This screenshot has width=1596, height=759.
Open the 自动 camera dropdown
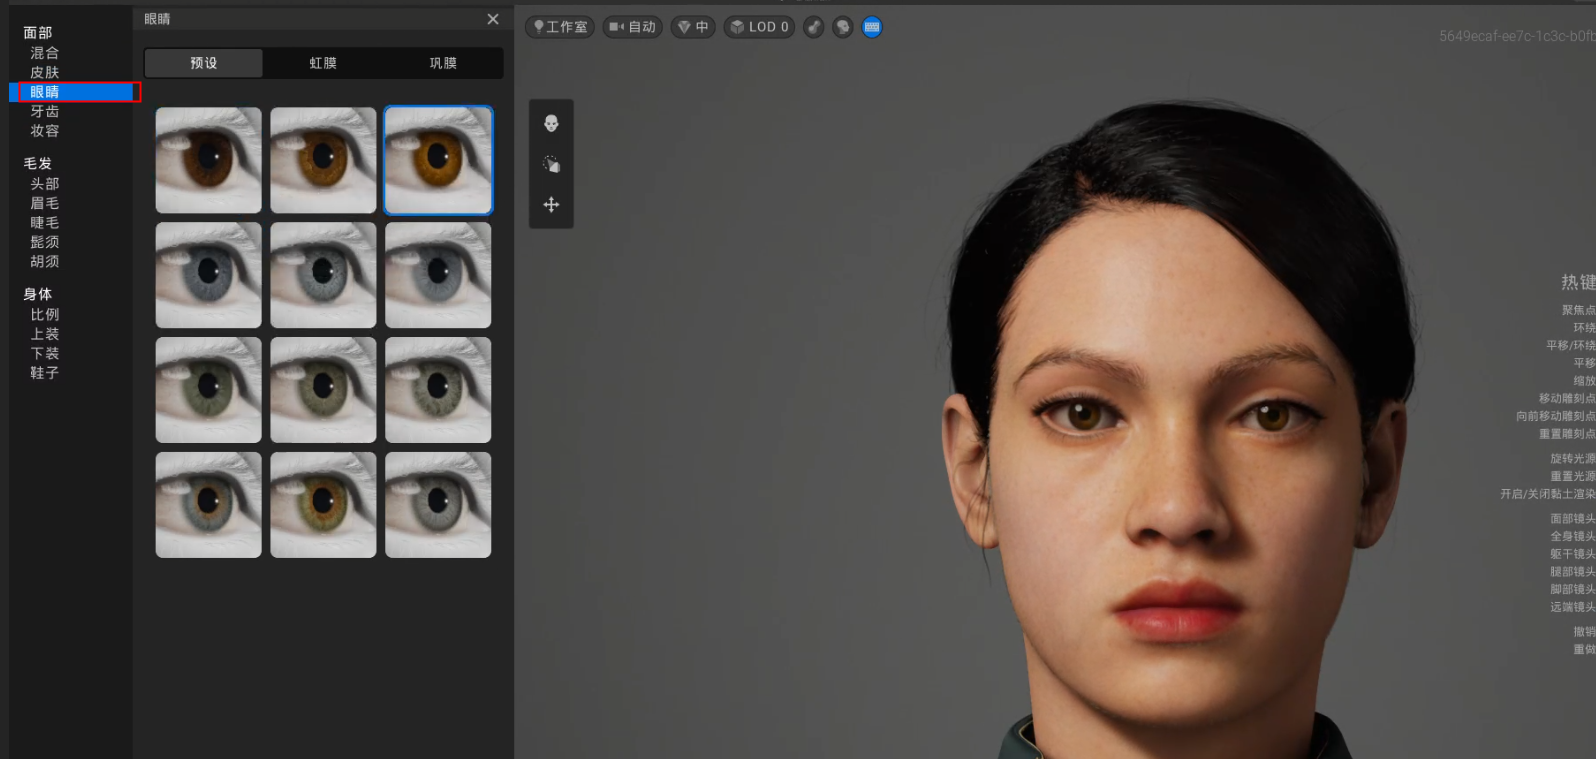click(632, 27)
